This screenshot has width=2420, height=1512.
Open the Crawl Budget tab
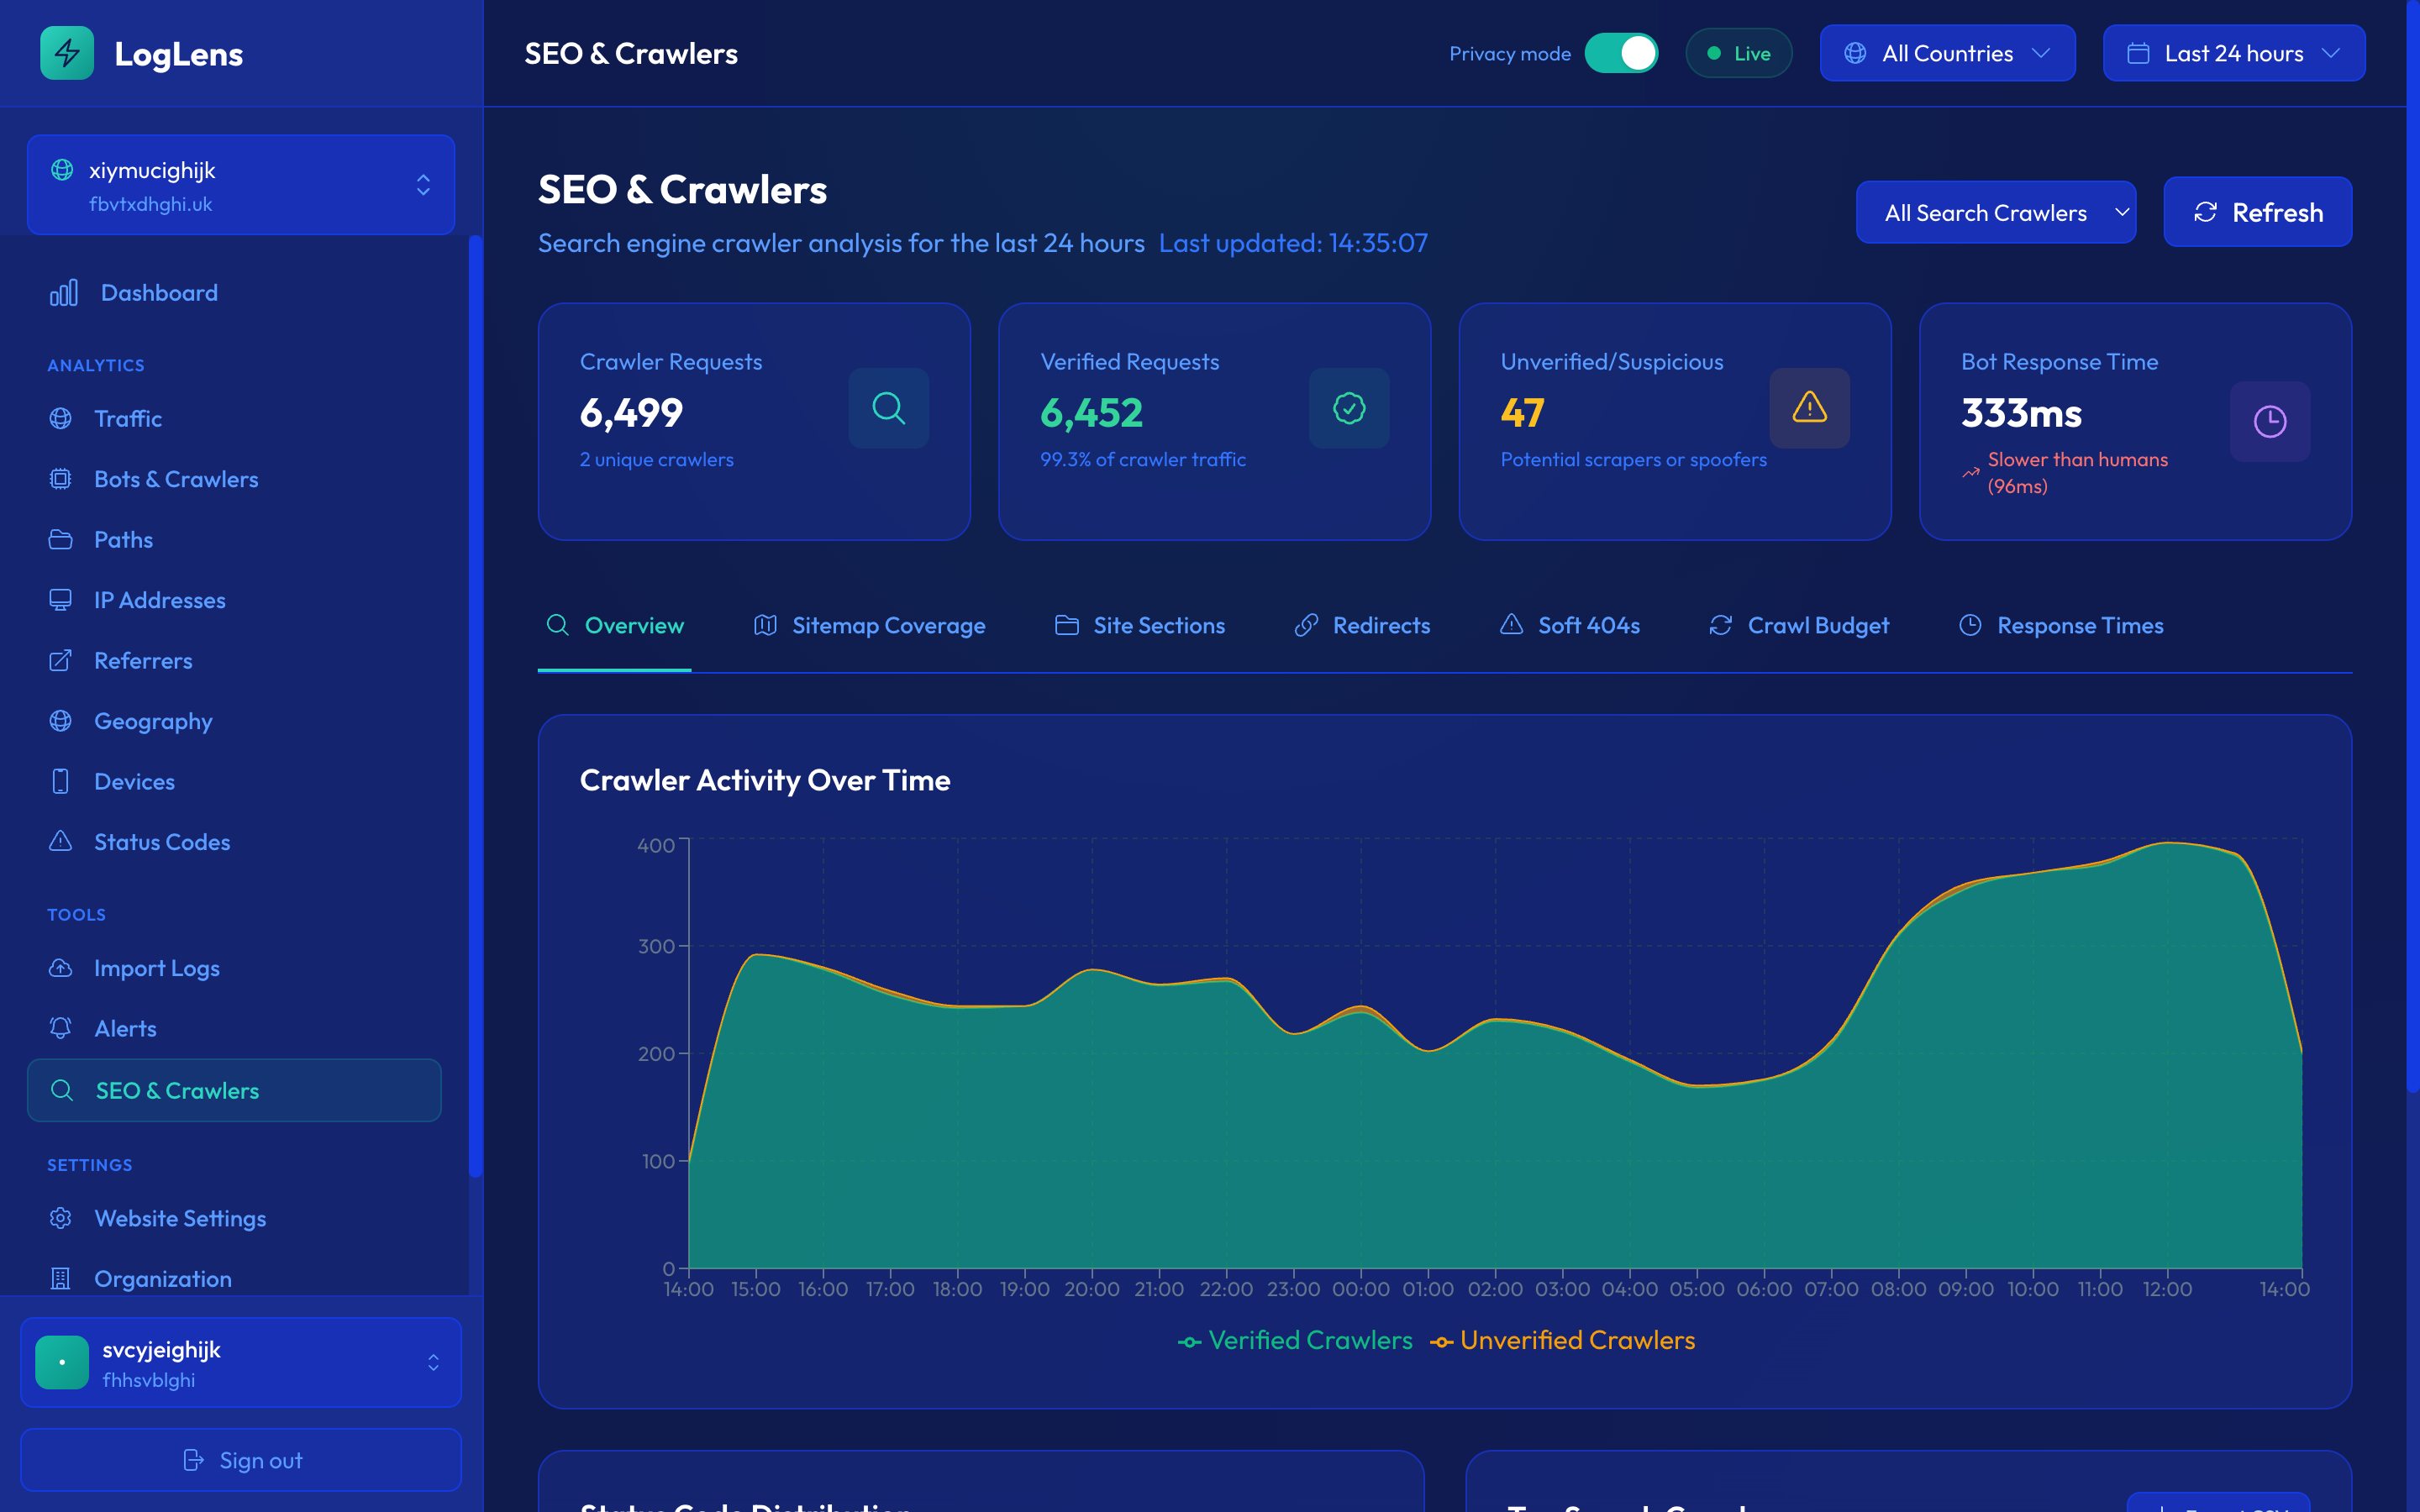click(x=1817, y=625)
